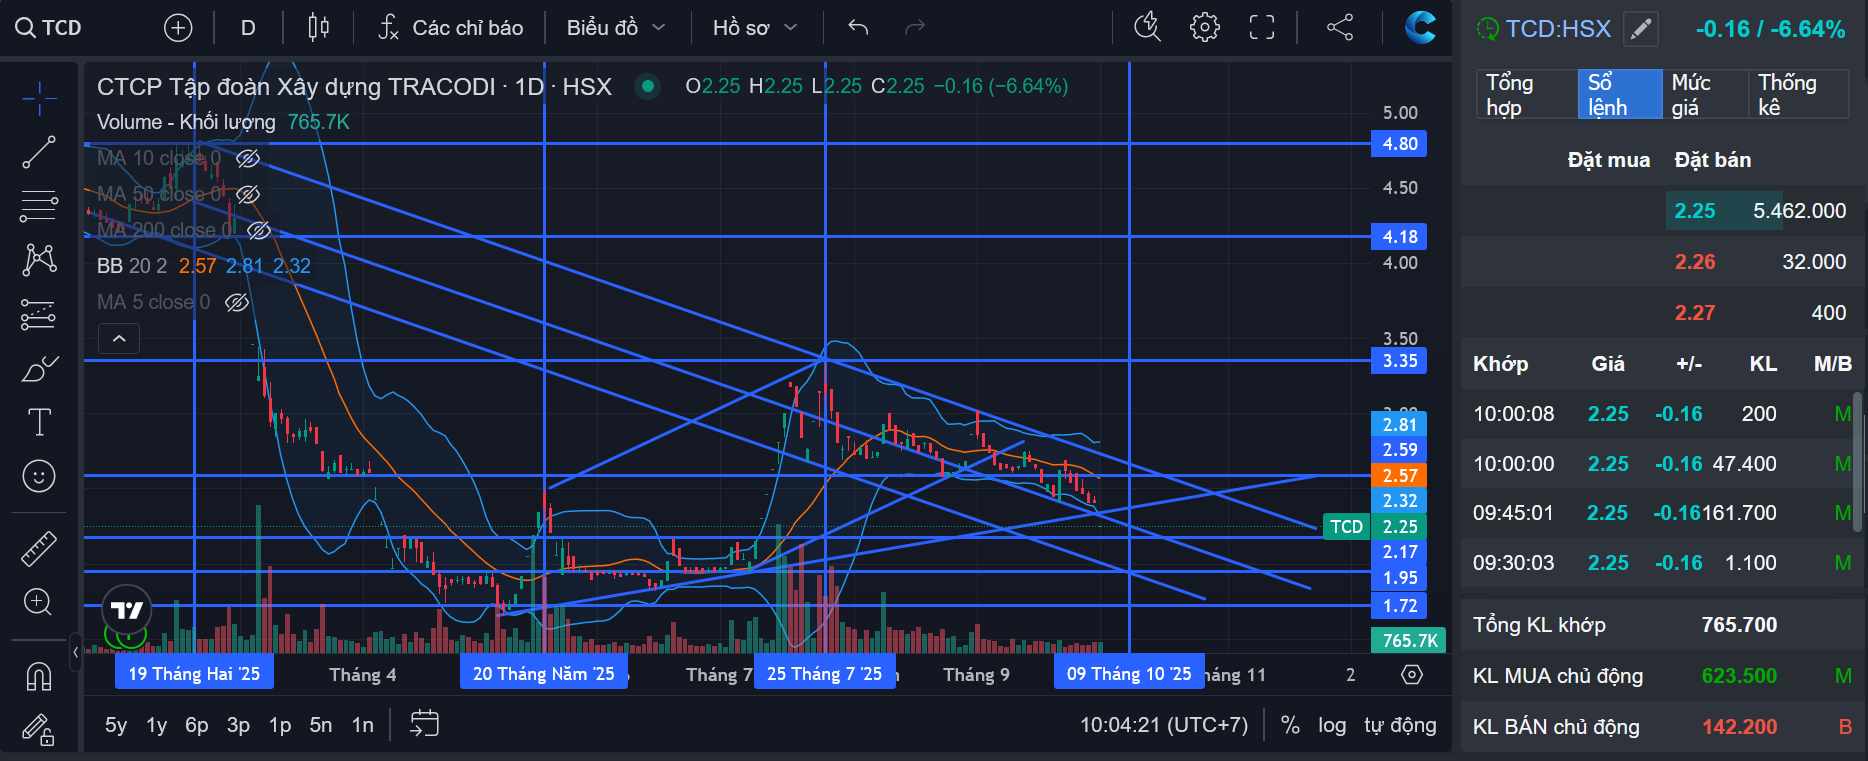Image resolution: width=1868 pixels, height=761 pixels.
Task: Toggle visibility of MA 5 close indicator
Action: [236, 302]
